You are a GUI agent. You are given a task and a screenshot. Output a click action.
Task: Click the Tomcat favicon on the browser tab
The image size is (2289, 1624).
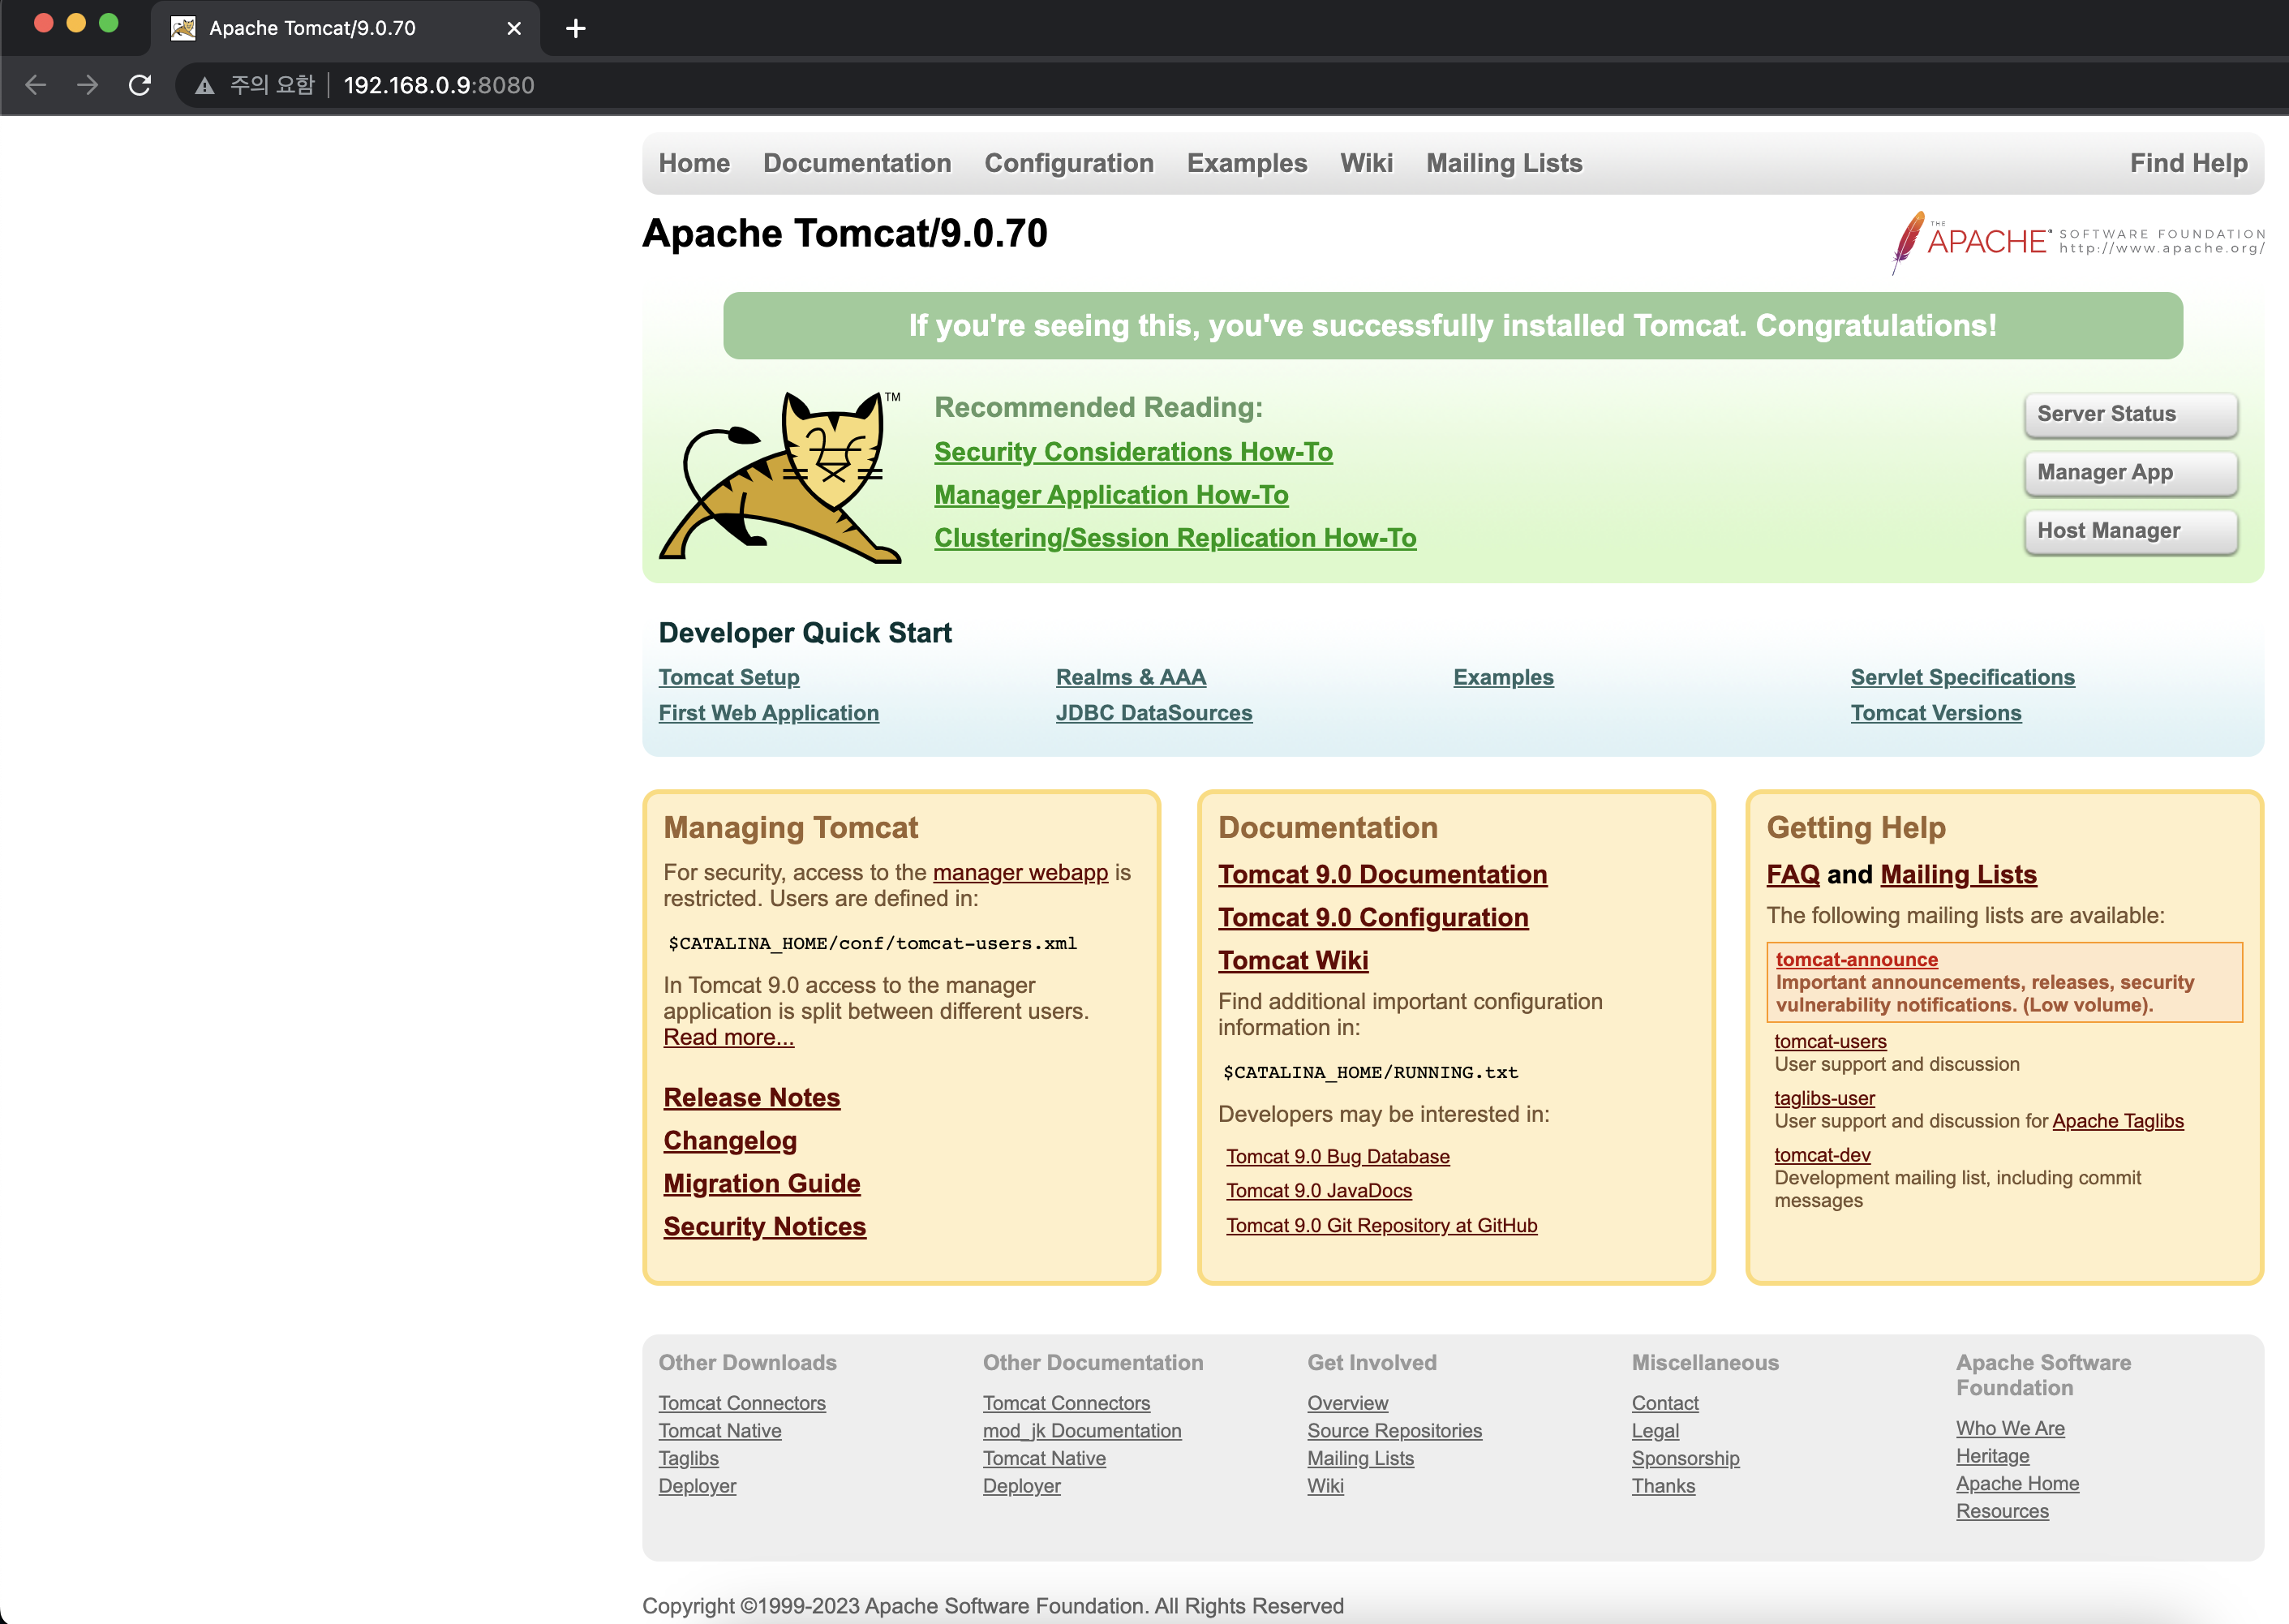tap(182, 28)
